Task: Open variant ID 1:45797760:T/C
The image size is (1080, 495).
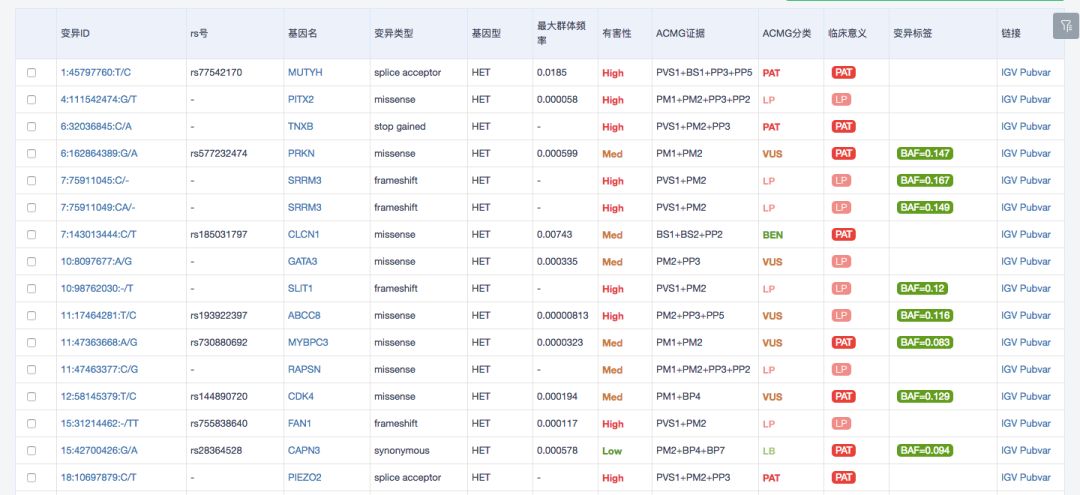Action: pyautogui.click(x=95, y=73)
